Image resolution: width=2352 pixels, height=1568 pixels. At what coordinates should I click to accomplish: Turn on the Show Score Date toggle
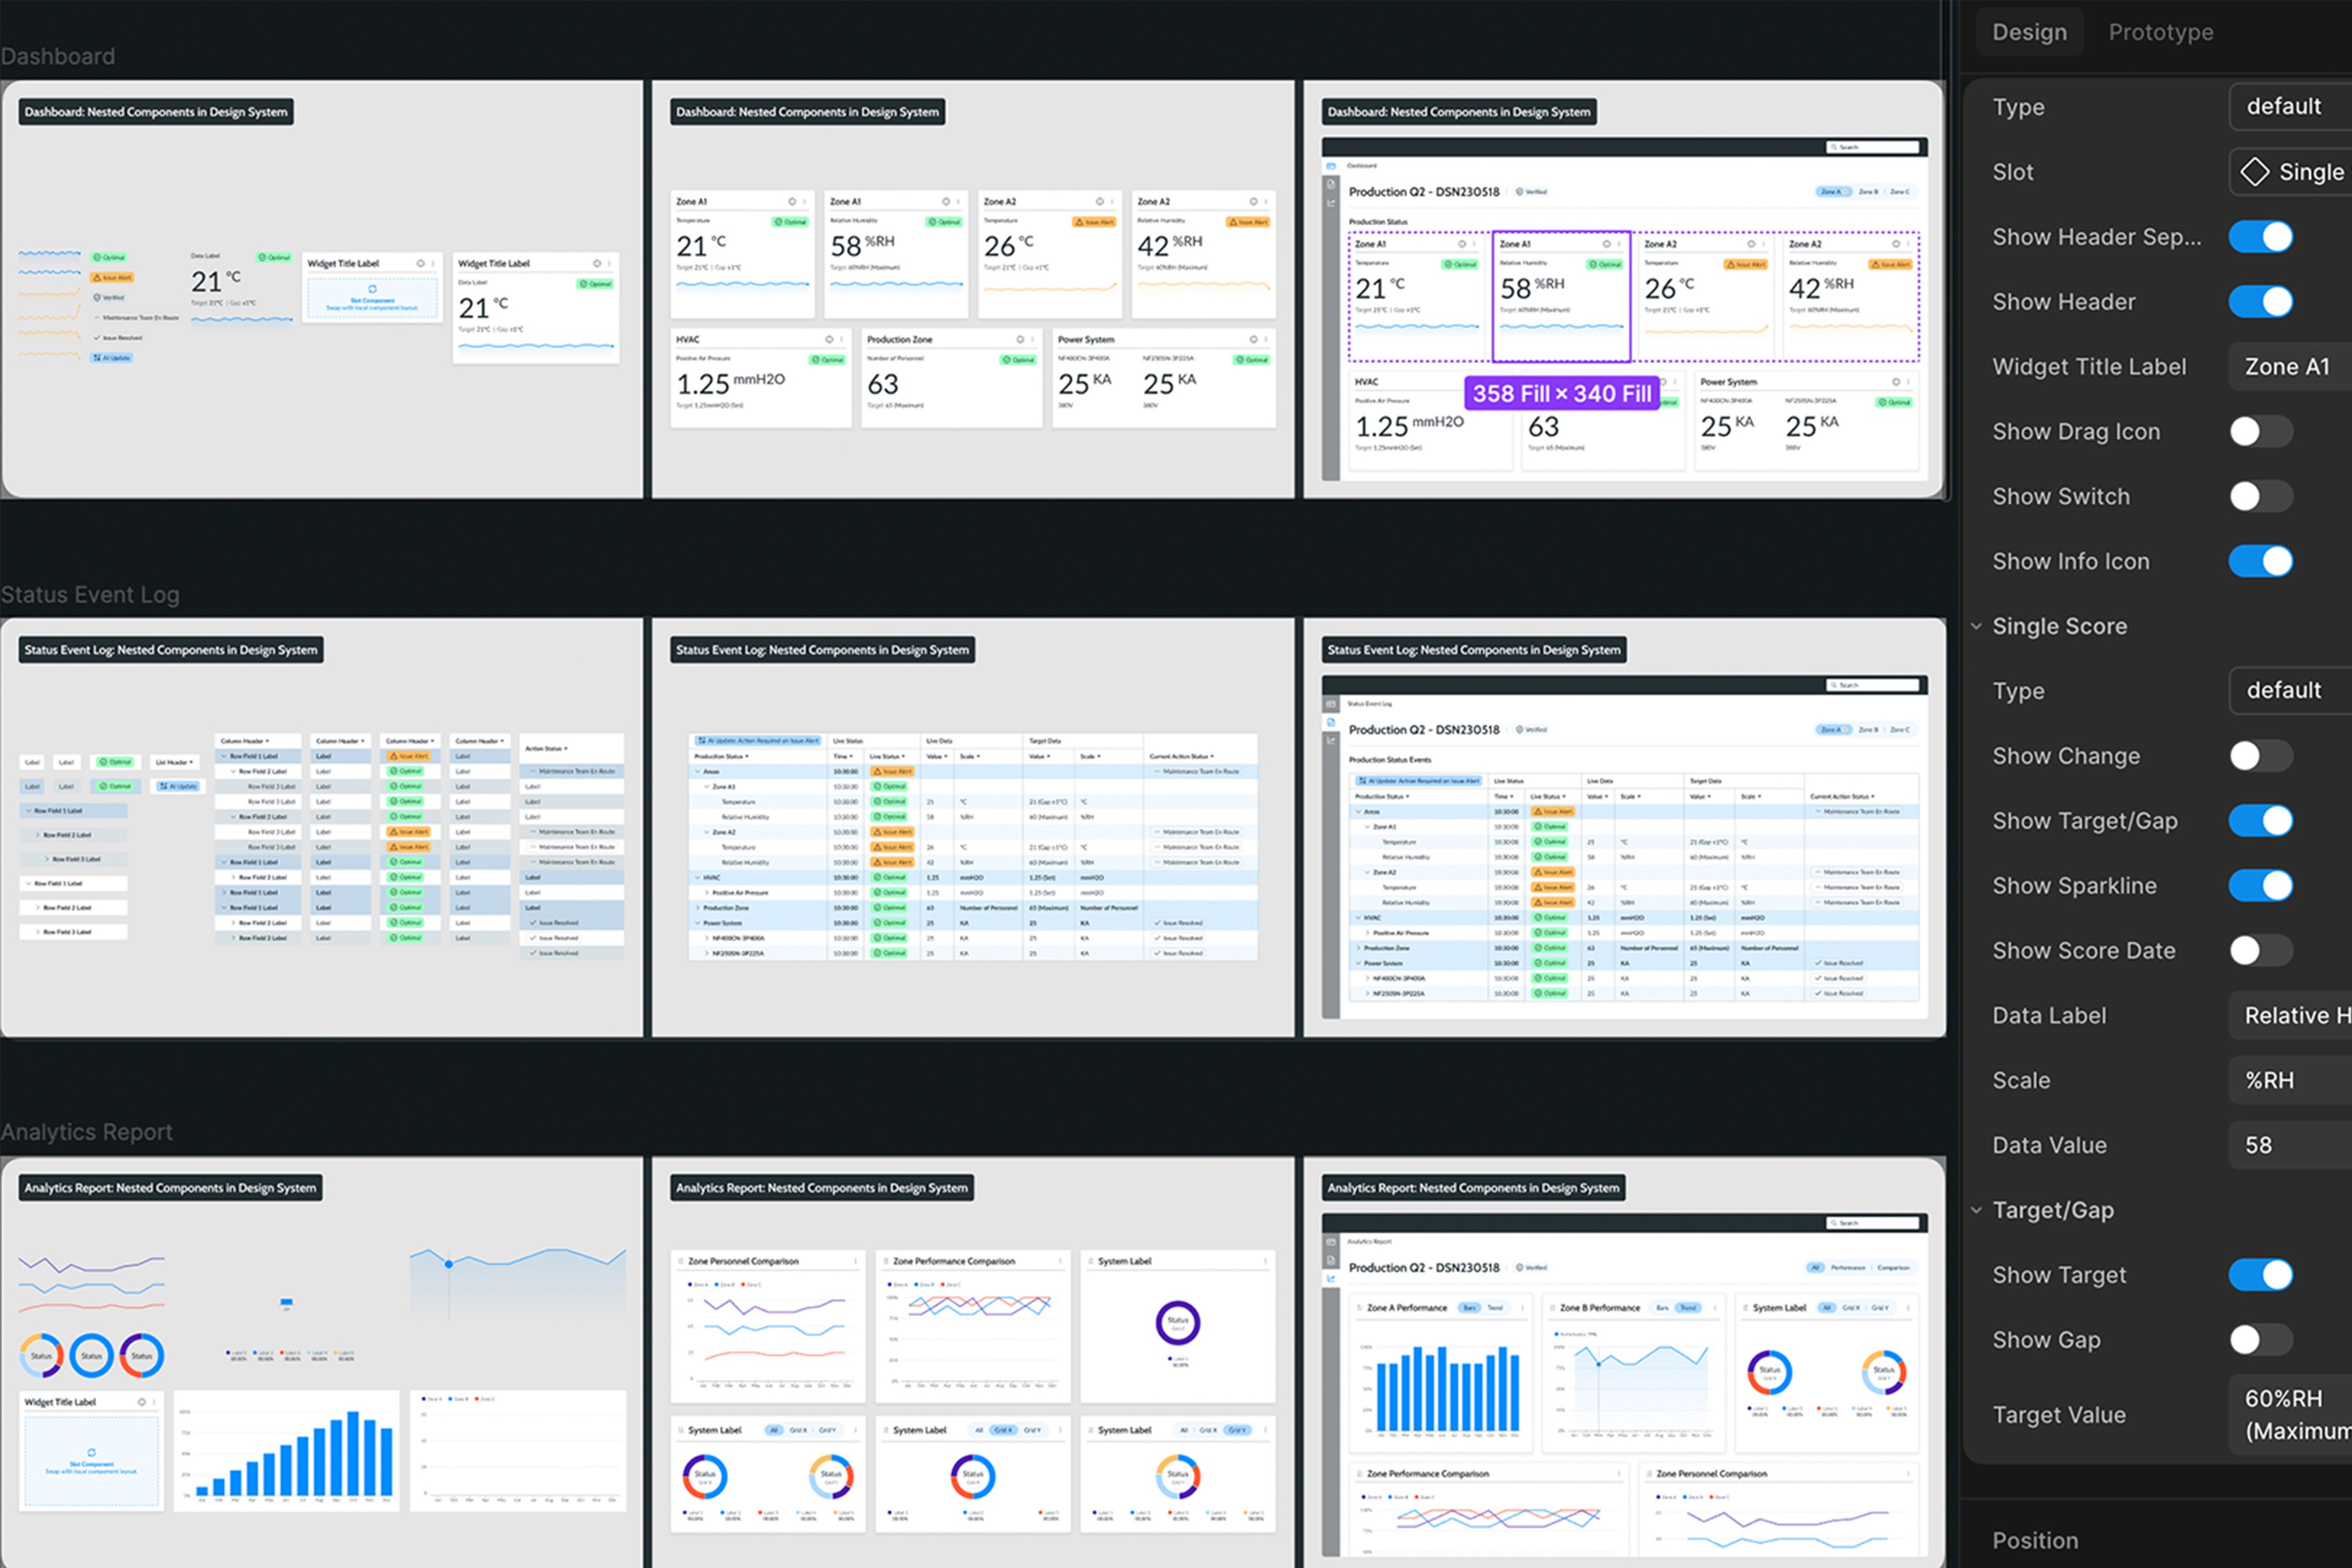tap(2260, 951)
